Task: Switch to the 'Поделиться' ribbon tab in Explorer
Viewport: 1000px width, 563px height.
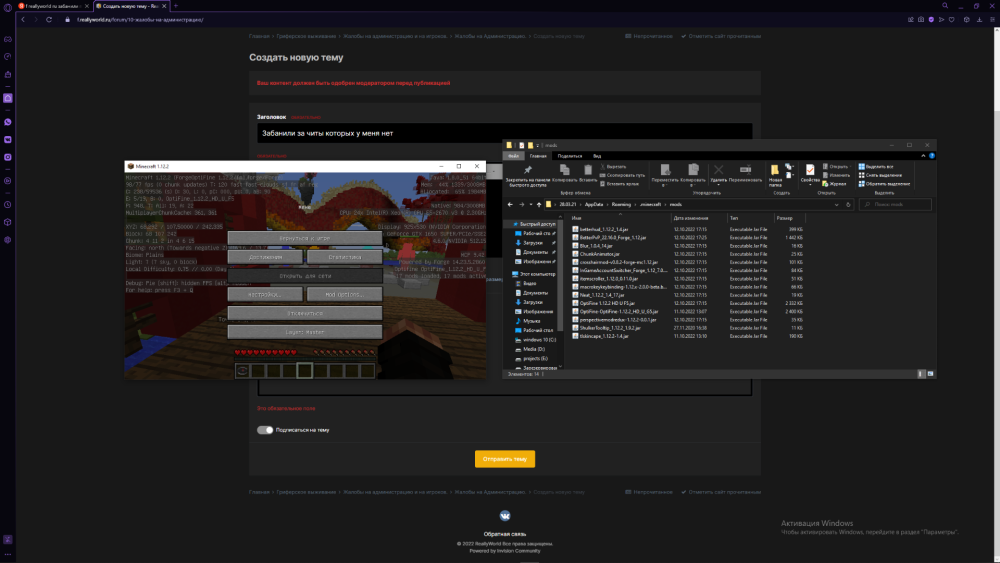Action: coord(570,156)
